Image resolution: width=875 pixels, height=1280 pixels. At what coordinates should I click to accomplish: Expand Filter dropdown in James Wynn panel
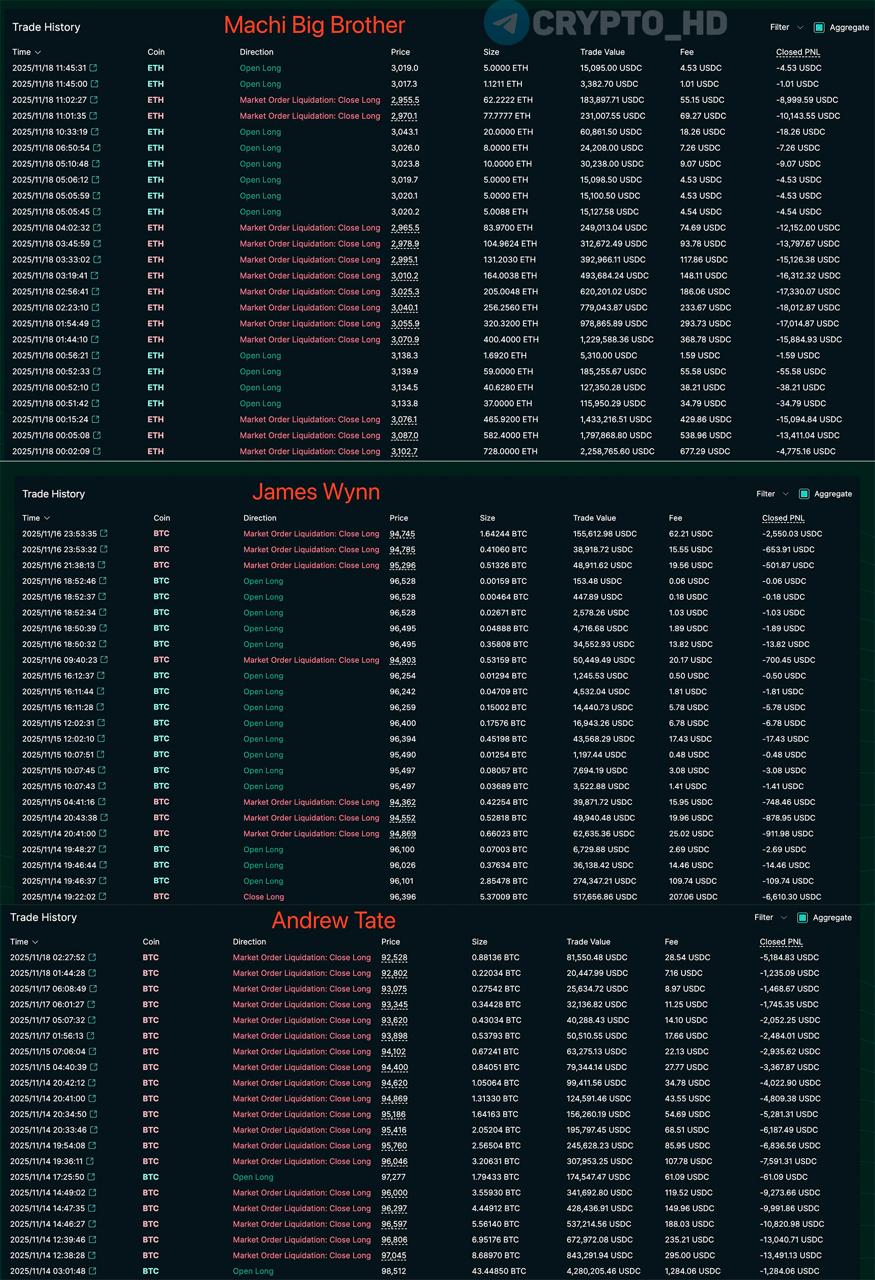772,494
